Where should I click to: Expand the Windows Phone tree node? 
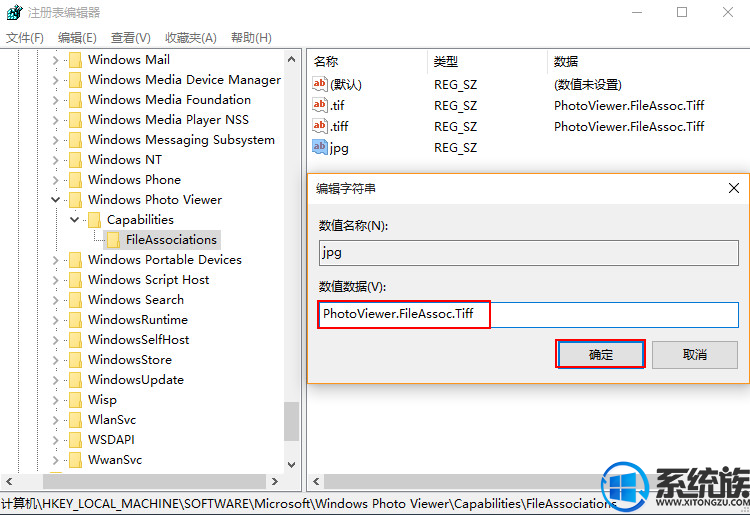point(55,180)
